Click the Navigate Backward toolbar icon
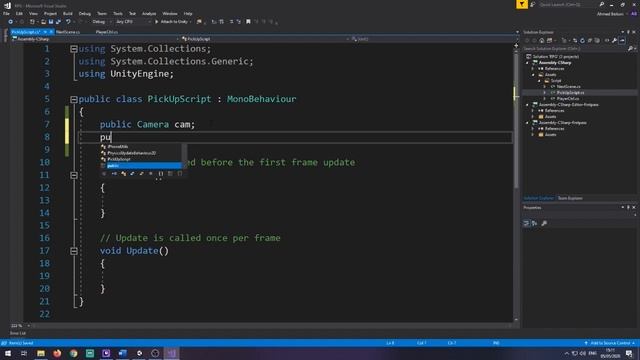Screen dimensions: 640x360 pos(10,22)
